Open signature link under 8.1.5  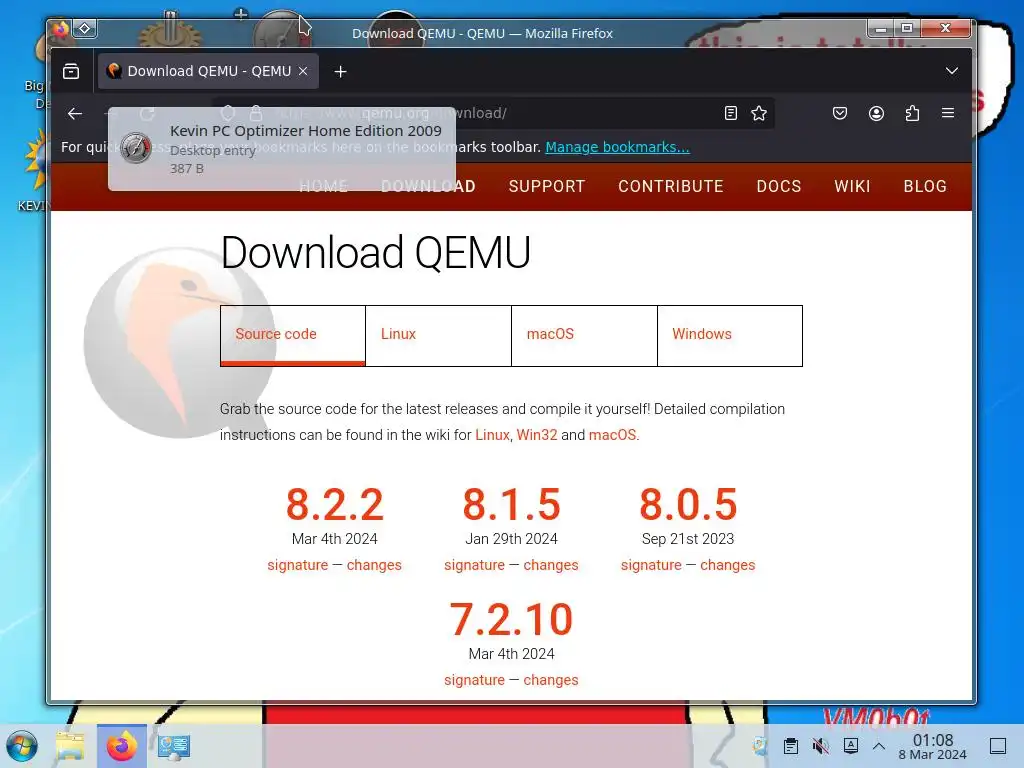(474, 565)
